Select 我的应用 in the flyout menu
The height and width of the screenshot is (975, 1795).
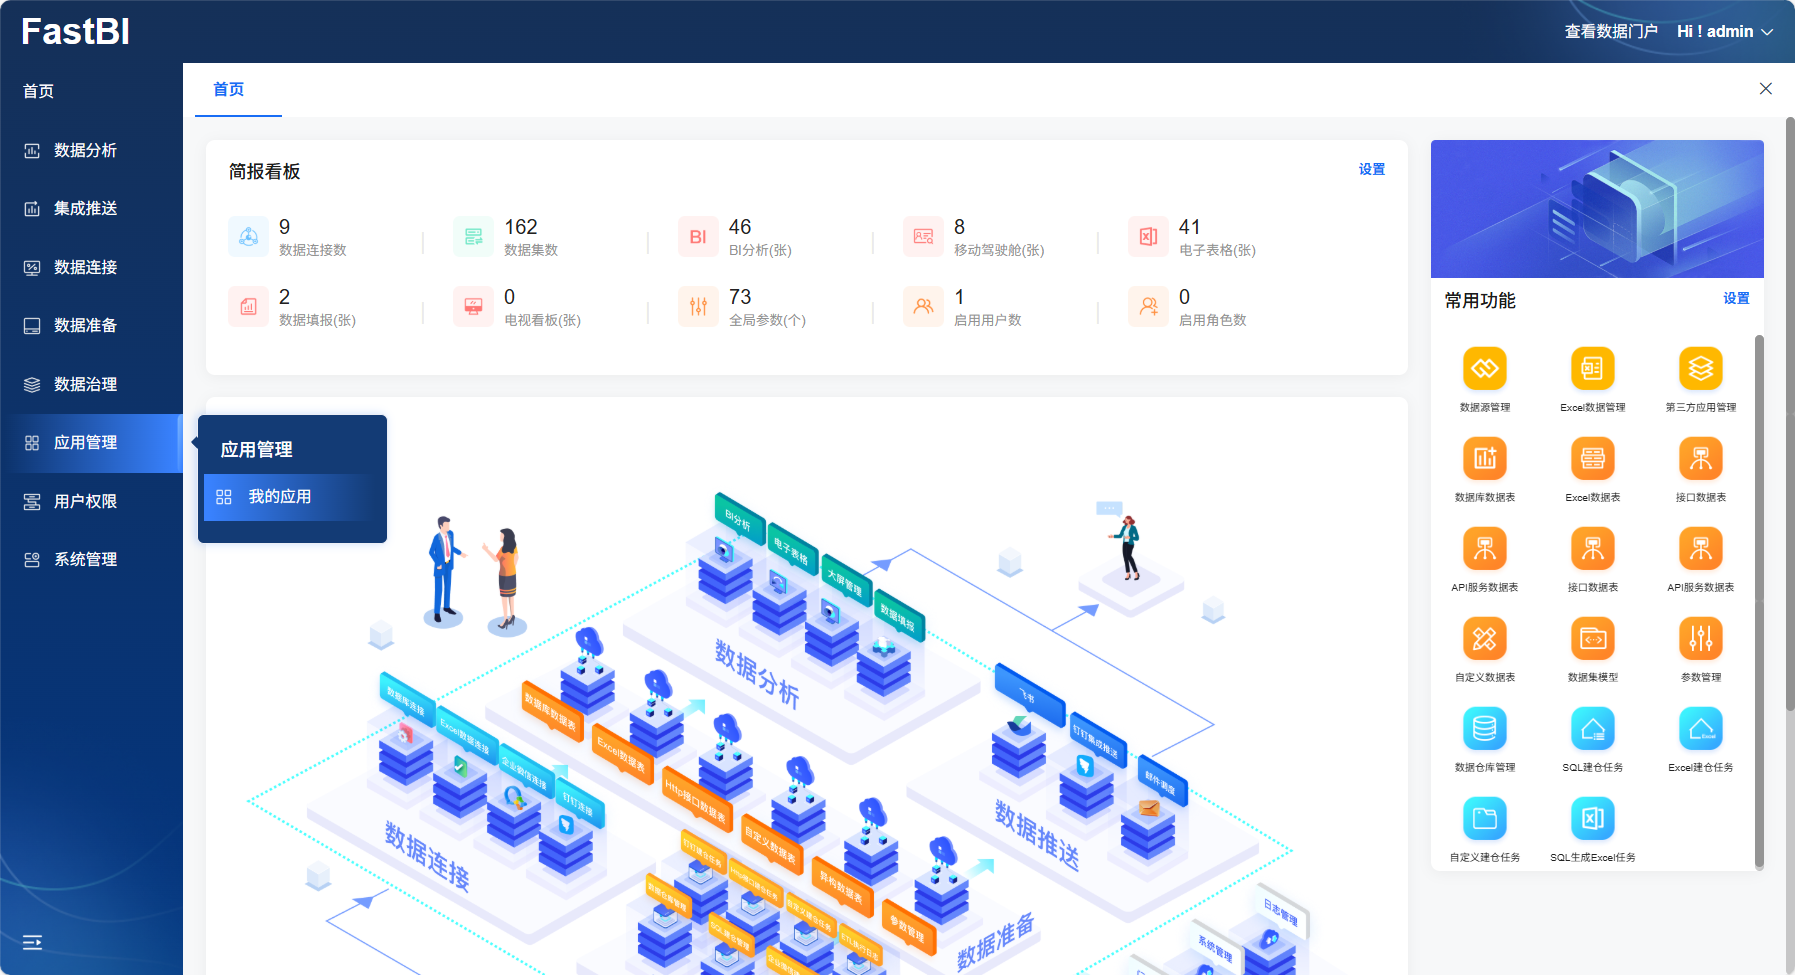280,497
